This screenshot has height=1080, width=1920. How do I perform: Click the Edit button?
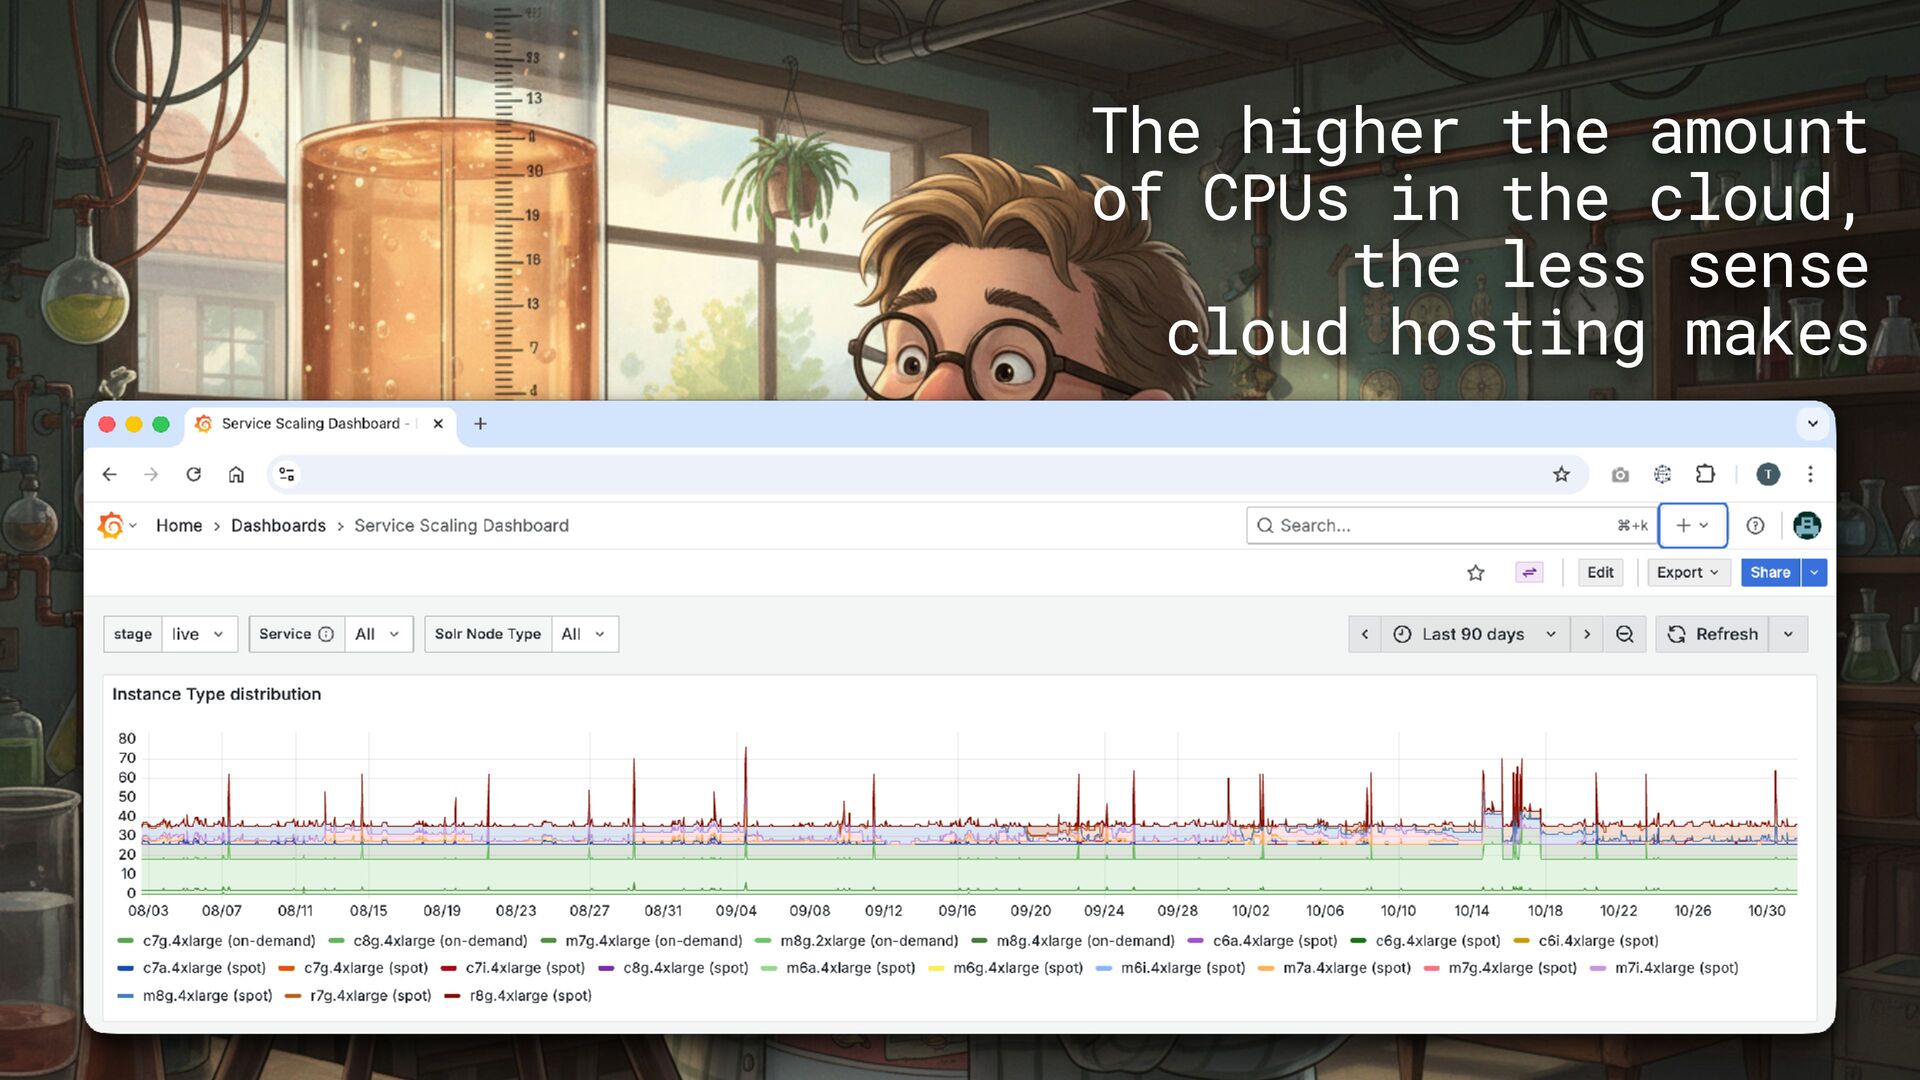tap(1600, 572)
